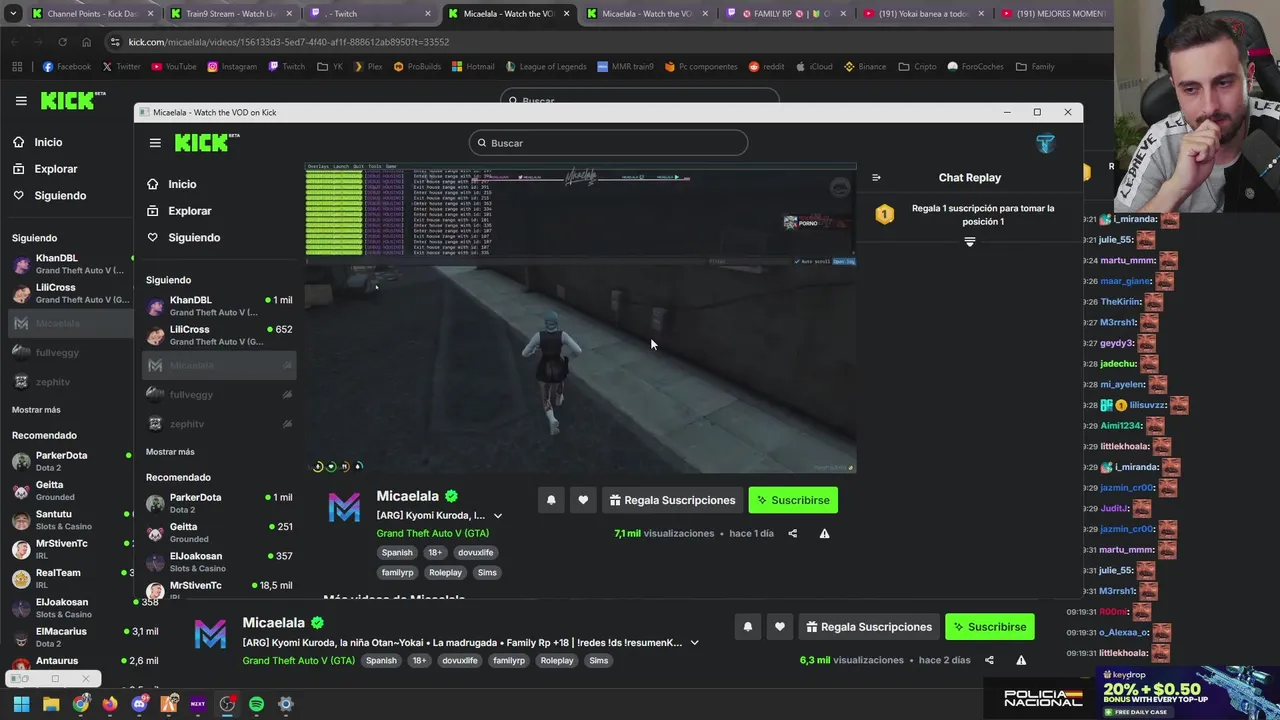Open League of Legends bookmark

[x=544, y=67]
